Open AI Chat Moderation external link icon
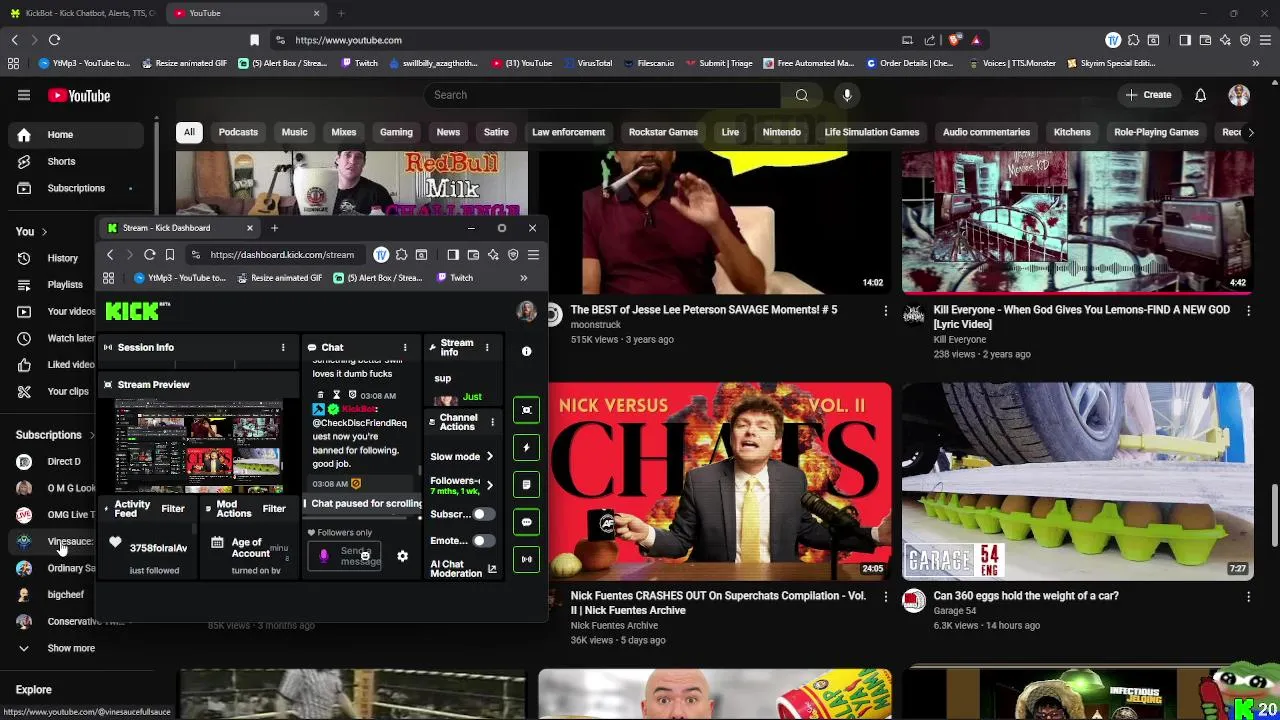Screen dimensions: 1280x720 (x=492, y=569)
